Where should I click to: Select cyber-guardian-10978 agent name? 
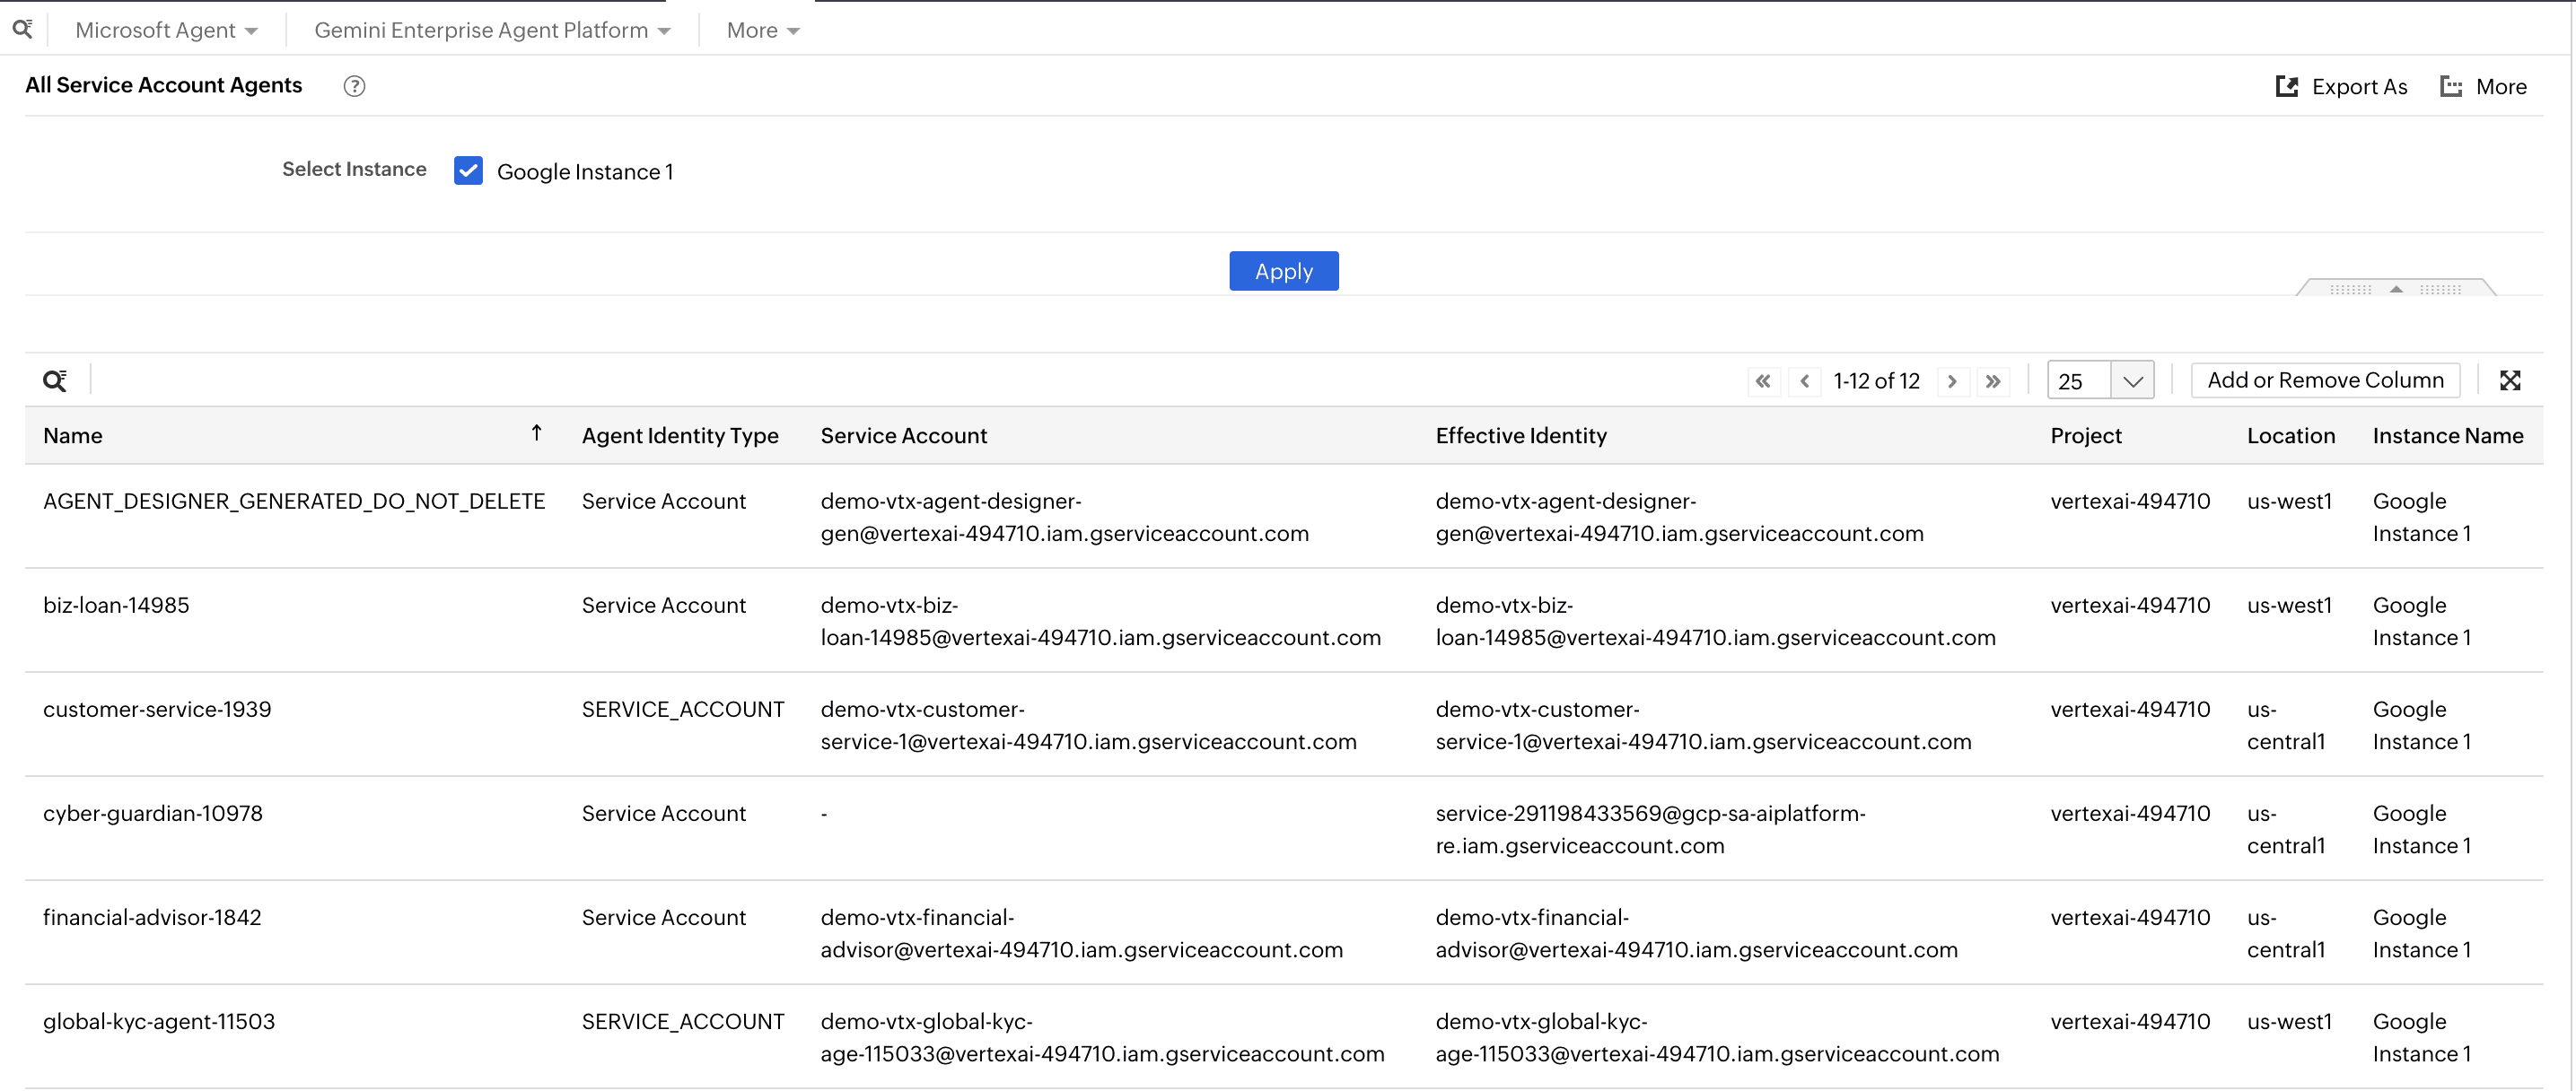point(153,813)
